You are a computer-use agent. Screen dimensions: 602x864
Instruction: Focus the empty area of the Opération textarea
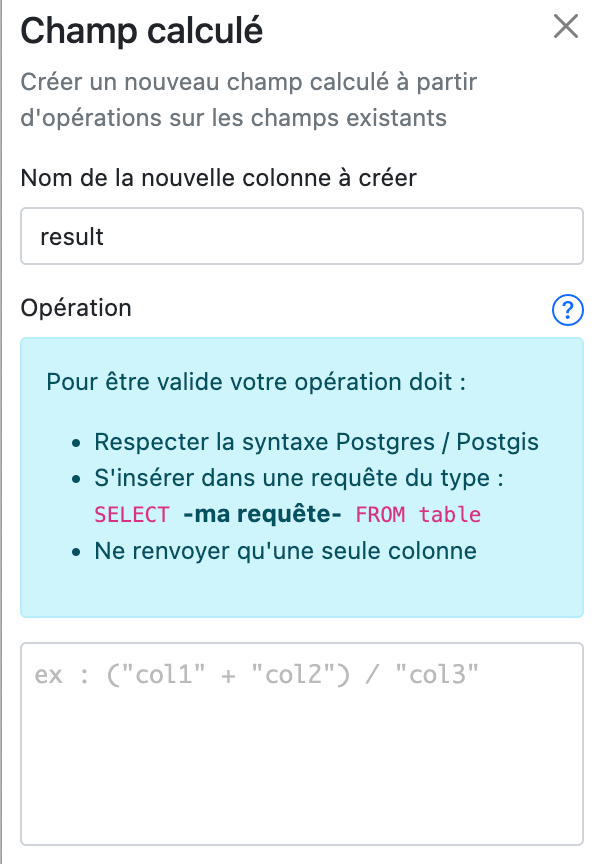coord(301,770)
